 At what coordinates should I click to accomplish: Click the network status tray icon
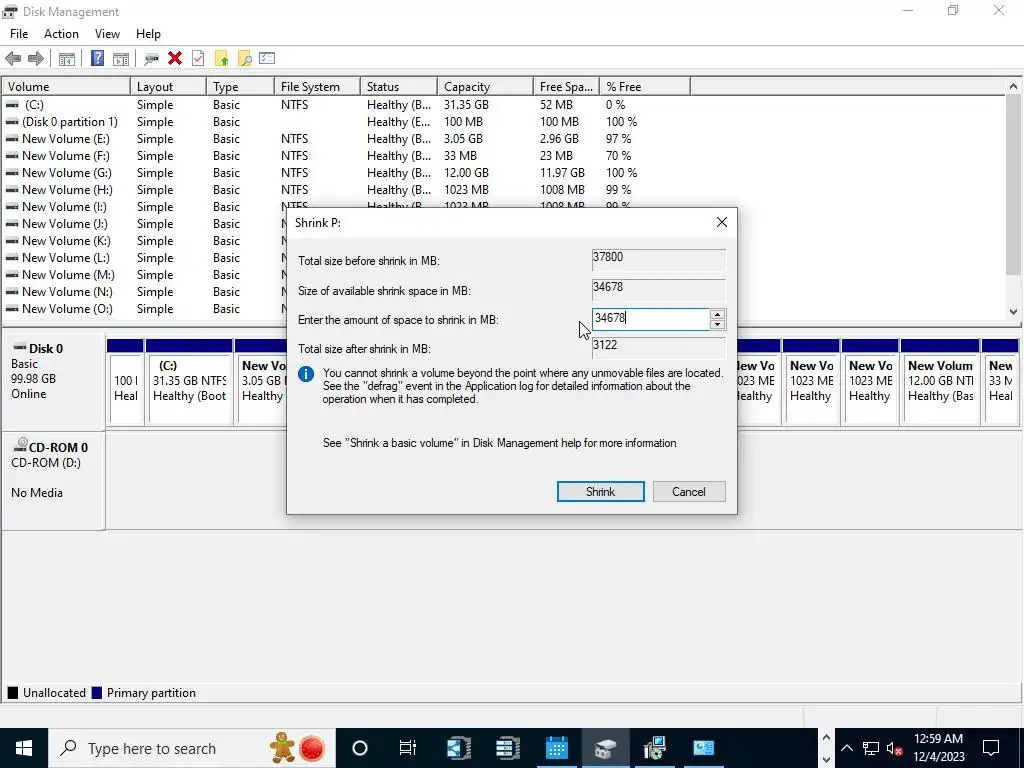tap(871, 748)
